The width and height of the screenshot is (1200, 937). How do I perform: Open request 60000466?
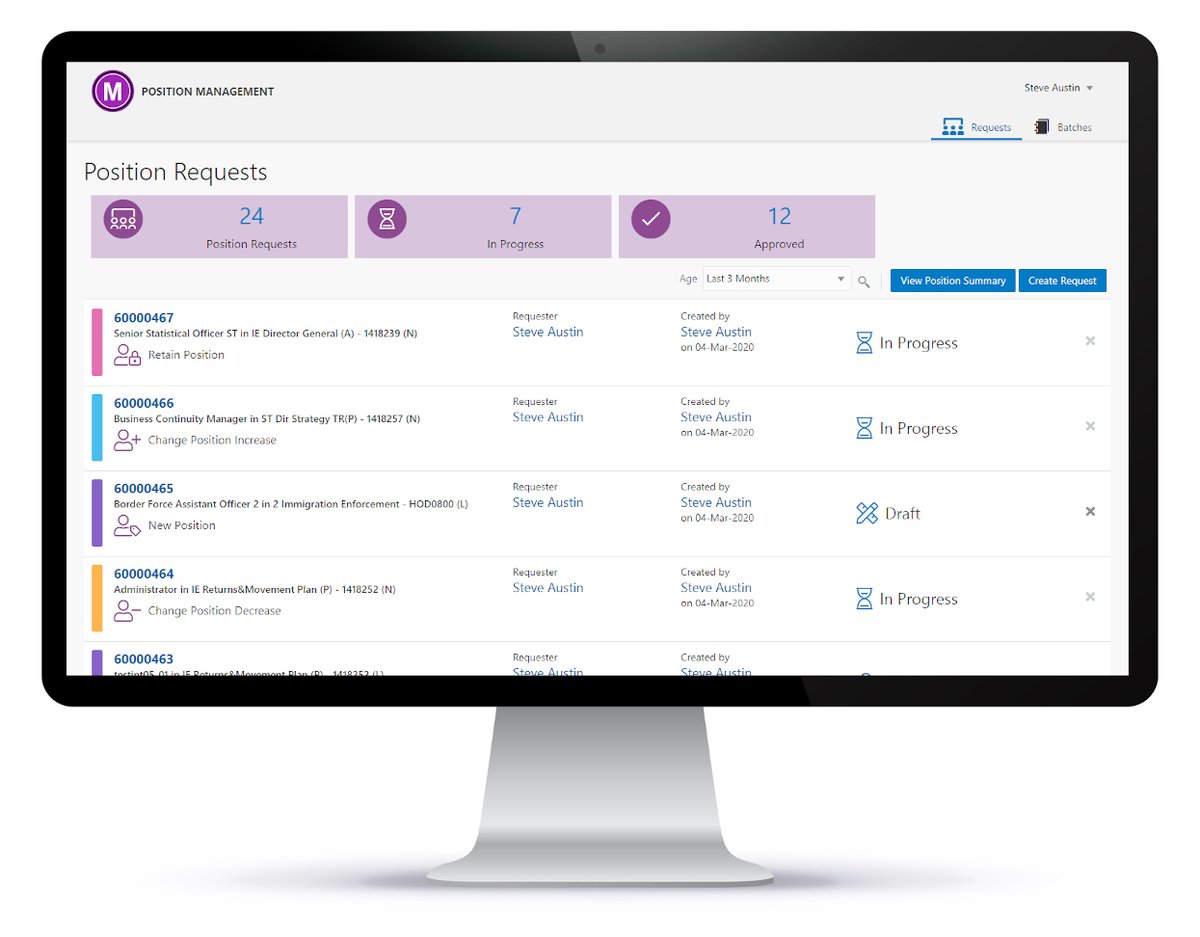(144, 403)
